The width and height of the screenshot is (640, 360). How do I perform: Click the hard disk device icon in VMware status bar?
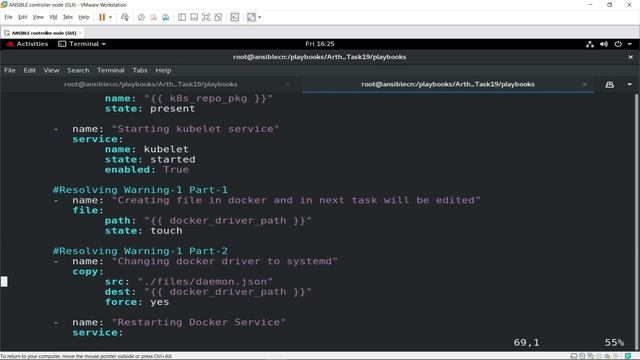click(573, 356)
